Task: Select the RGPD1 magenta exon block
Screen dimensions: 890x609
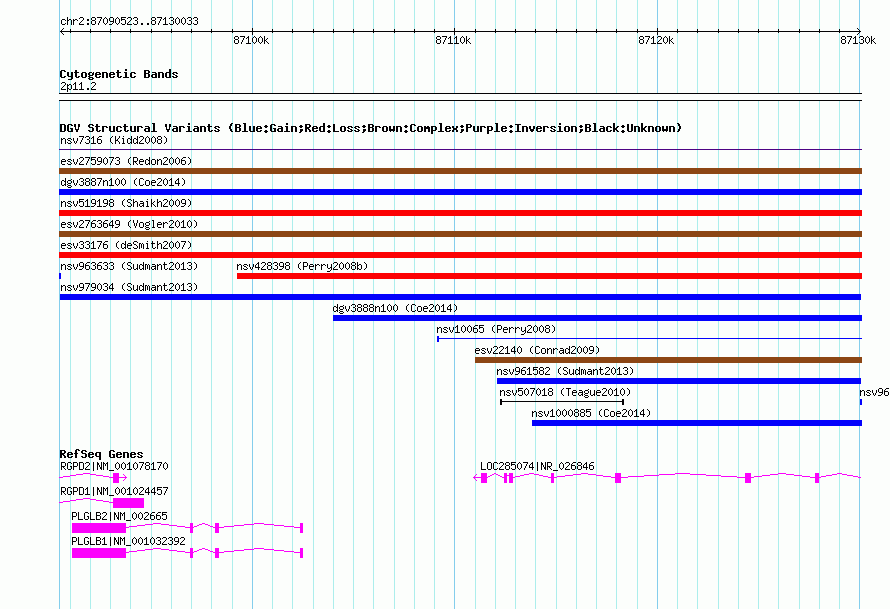Action: [128, 503]
